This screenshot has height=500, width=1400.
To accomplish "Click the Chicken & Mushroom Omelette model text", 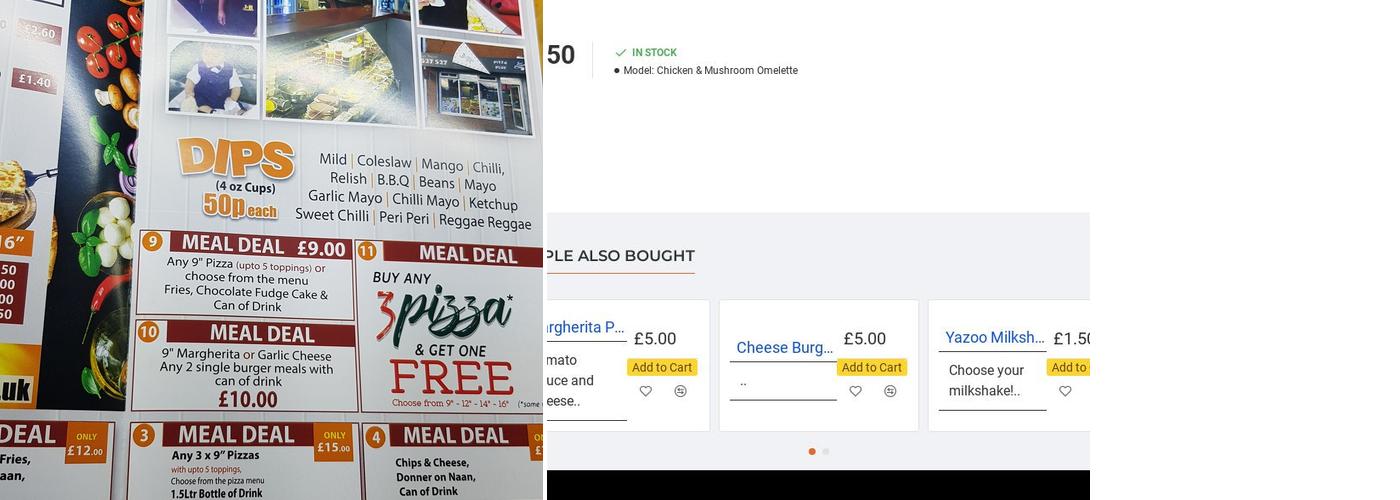I will [x=710, y=71].
